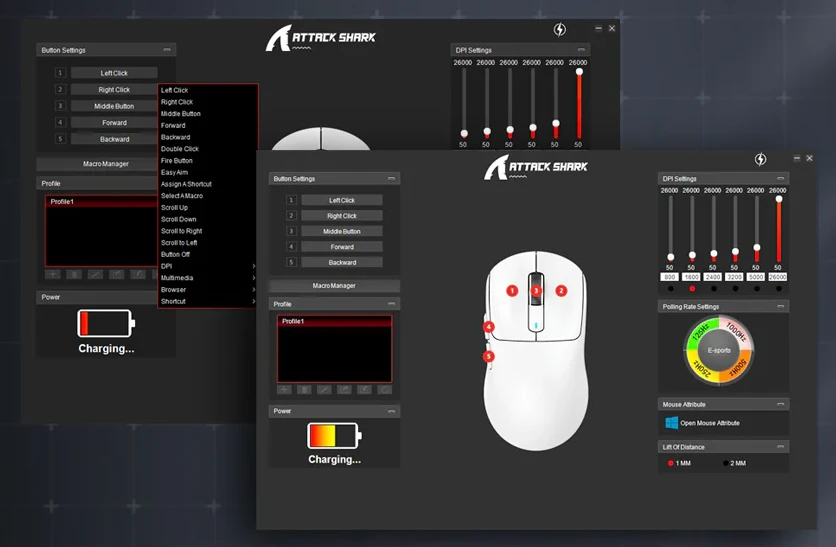836x547 pixels.
Task: Click the Windows logo beside Open Mouse Attribute
Action: coord(672,423)
